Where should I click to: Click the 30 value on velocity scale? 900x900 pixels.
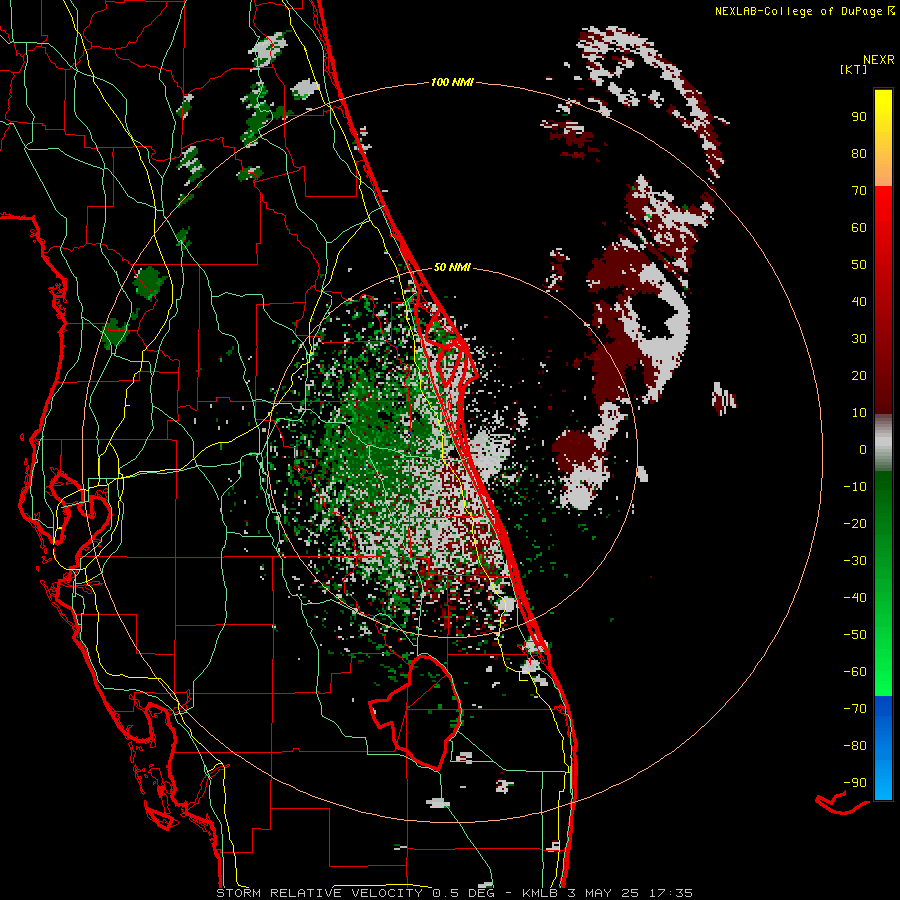pyautogui.click(x=859, y=339)
